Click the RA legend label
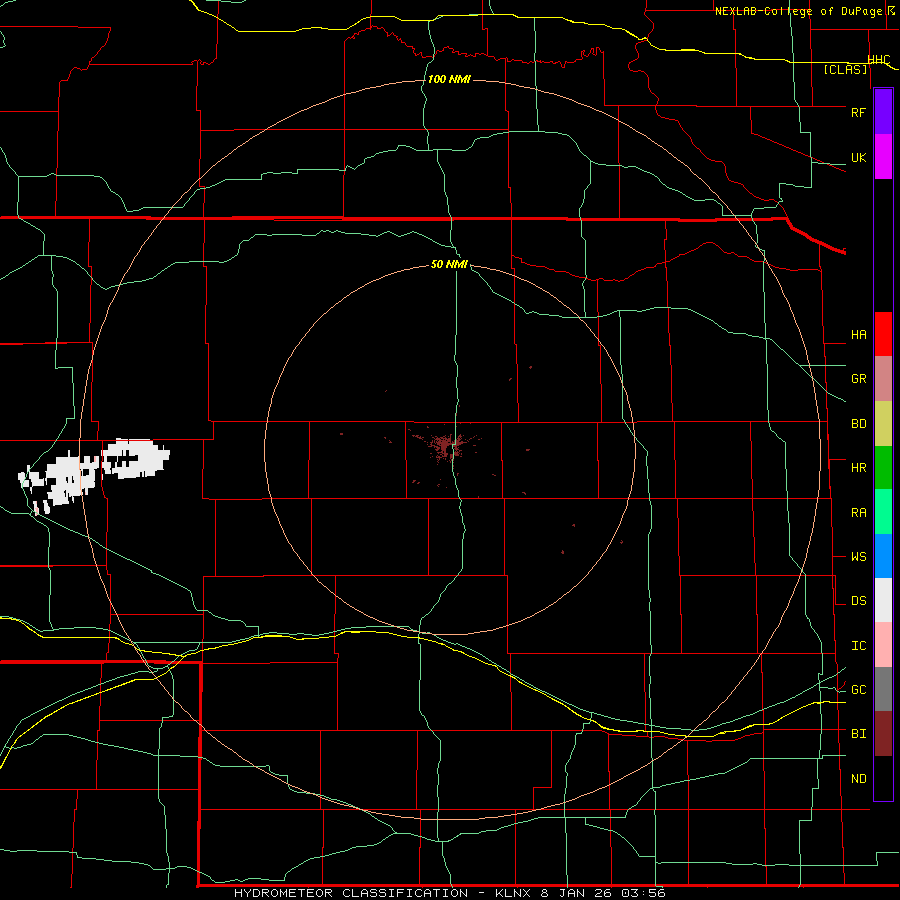900x900 pixels. [x=858, y=513]
